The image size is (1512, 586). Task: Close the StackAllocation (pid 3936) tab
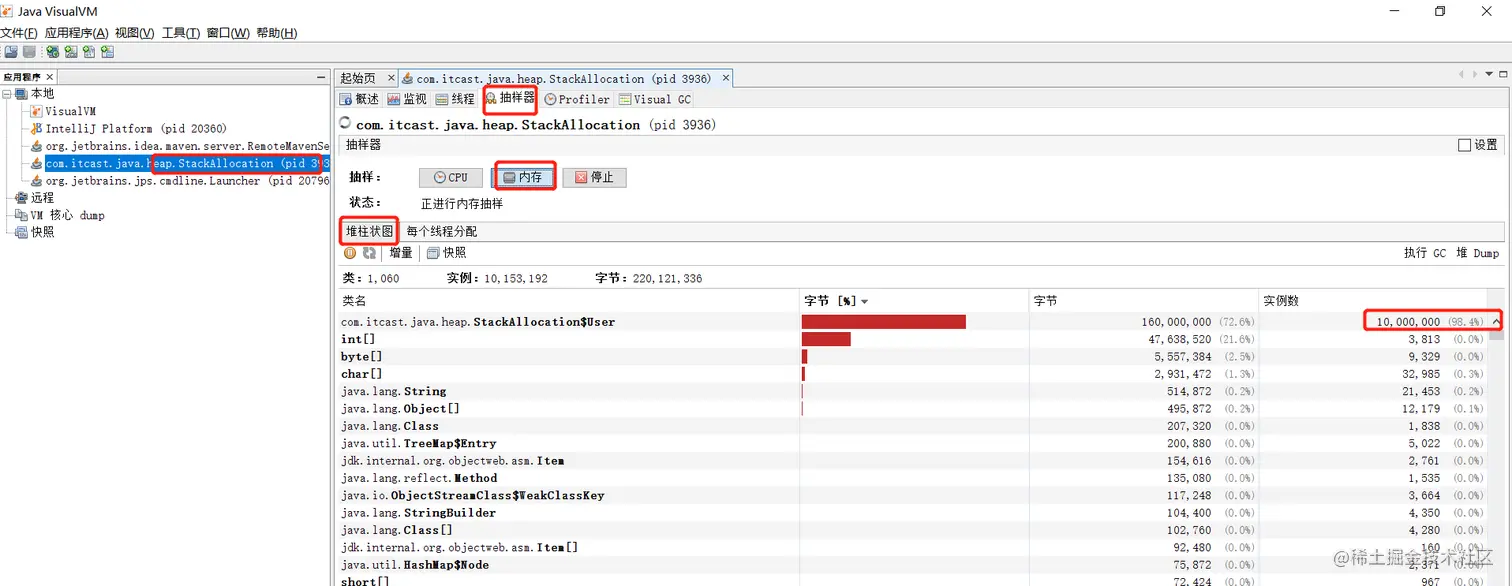tap(726, 78)
